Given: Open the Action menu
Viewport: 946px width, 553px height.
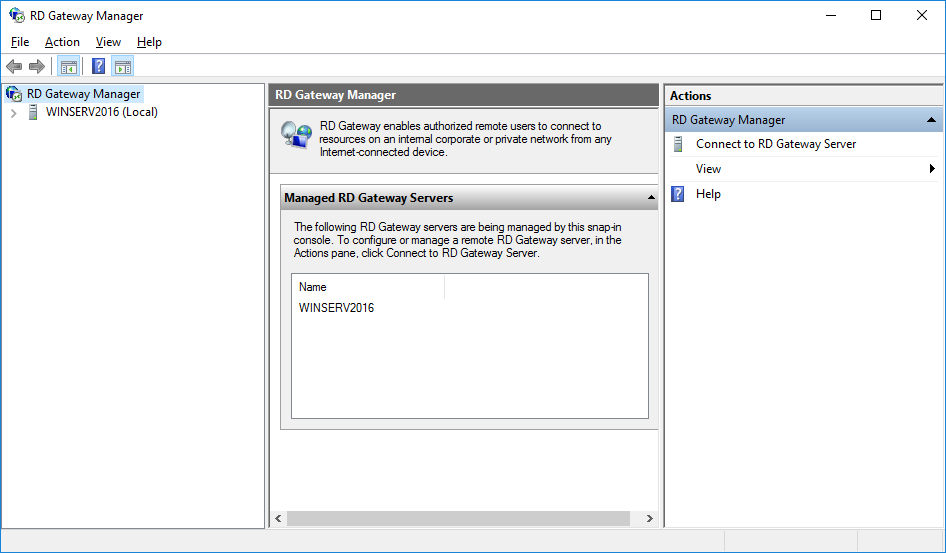Looking at the screenshot, I should [x=62, y=42].
